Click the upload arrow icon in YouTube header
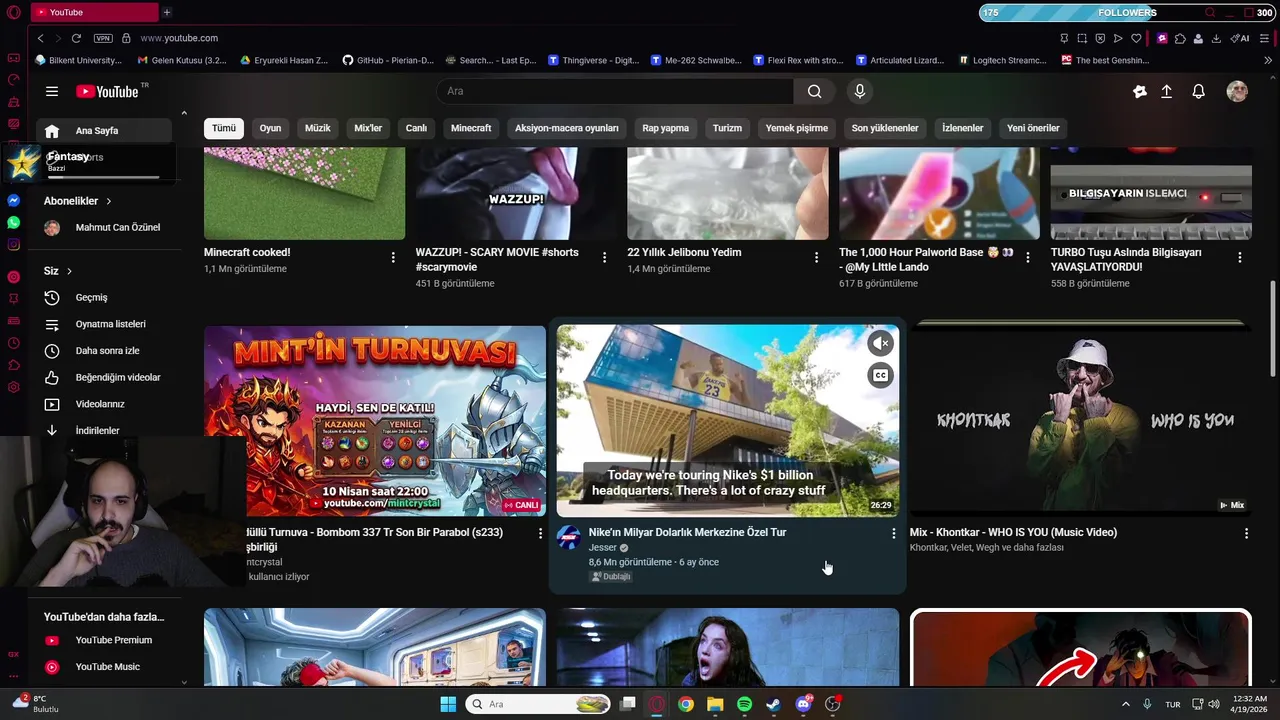1280x720 pixels. point(1166,91)
